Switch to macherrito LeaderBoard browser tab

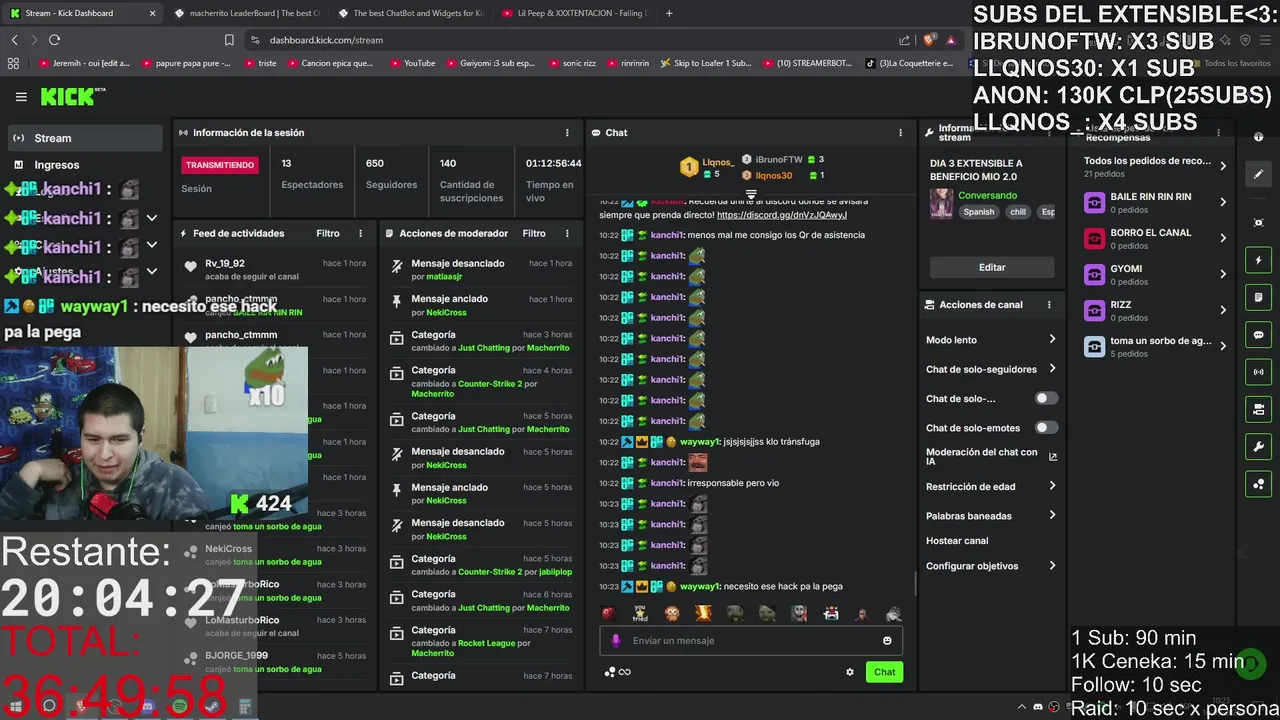245,13
